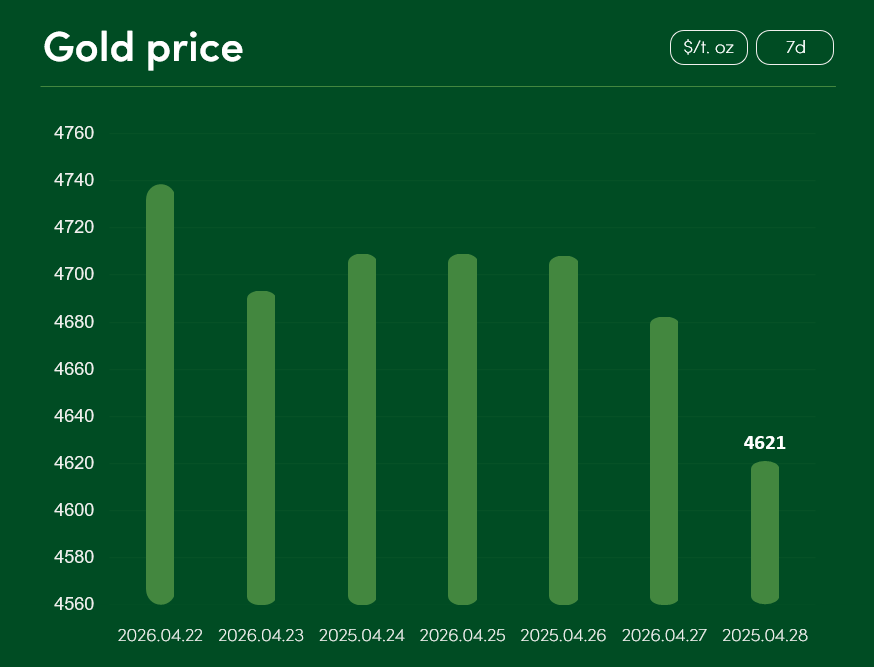Select the bar for 2026.04.22
Image resolution: width=874 pixels, height=667 pixels.
tap(160, 394)
